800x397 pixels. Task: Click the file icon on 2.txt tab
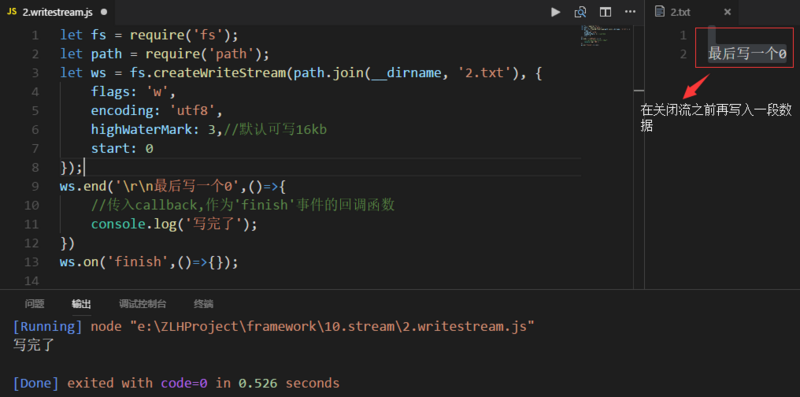tap(660, 12)
